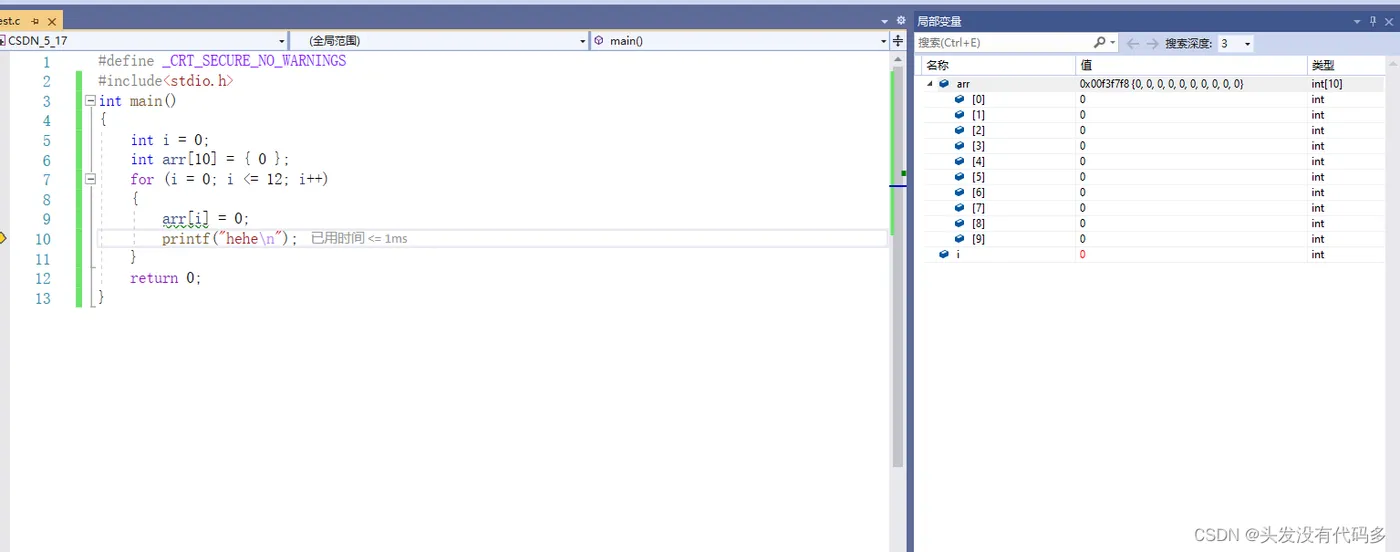The height and width of the screenshot is (552, 1400).
Task: Click the locals search magnifier icon
Action: click(1100, 42)
